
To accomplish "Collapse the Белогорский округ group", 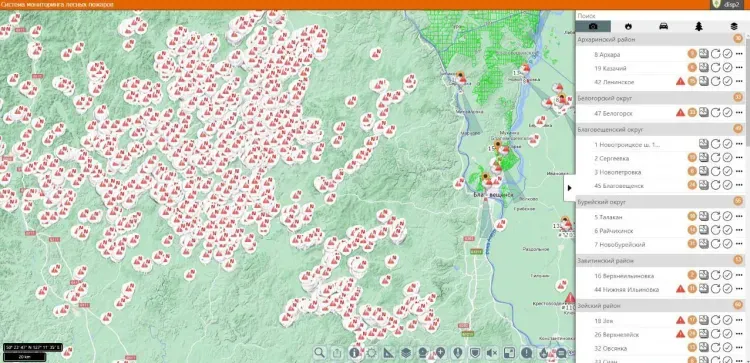I will [660, 98].
